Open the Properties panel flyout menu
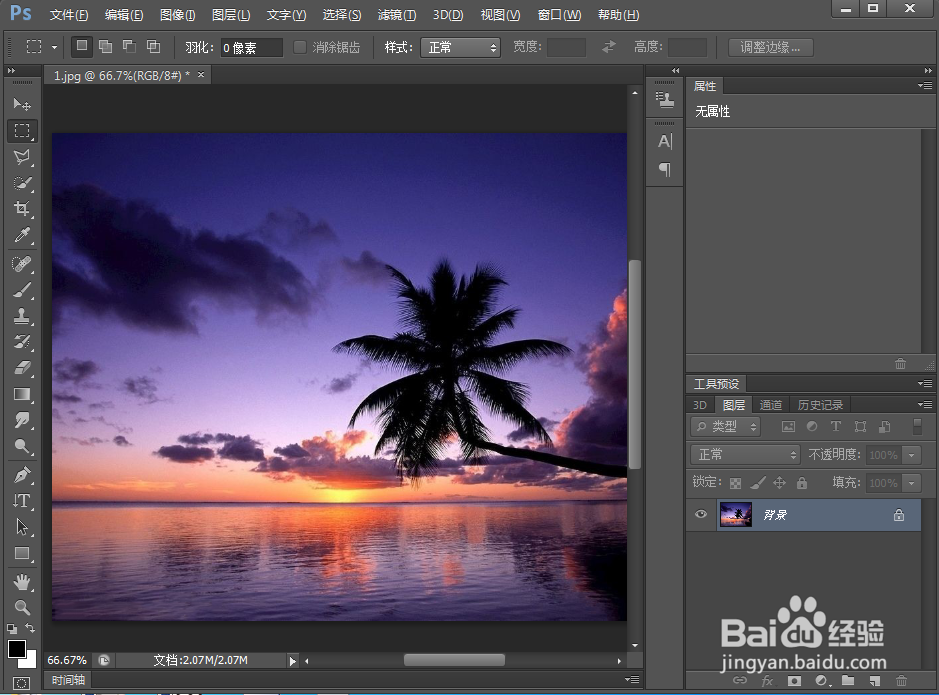 coord(925,86)
